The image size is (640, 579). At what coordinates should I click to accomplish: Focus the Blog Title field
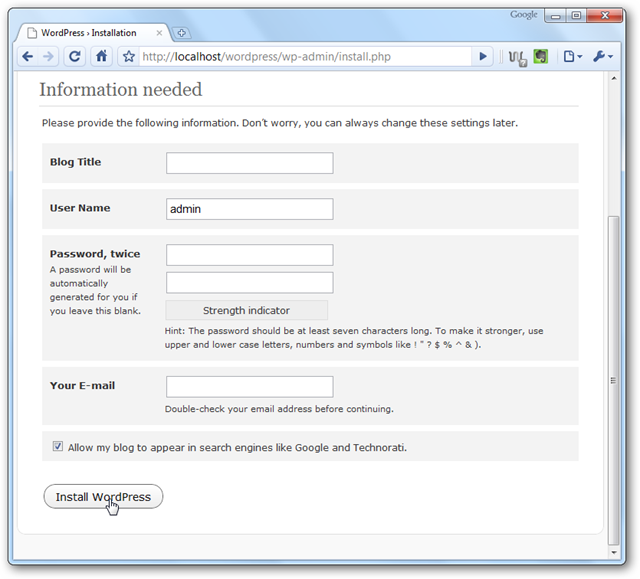[249, 163]
